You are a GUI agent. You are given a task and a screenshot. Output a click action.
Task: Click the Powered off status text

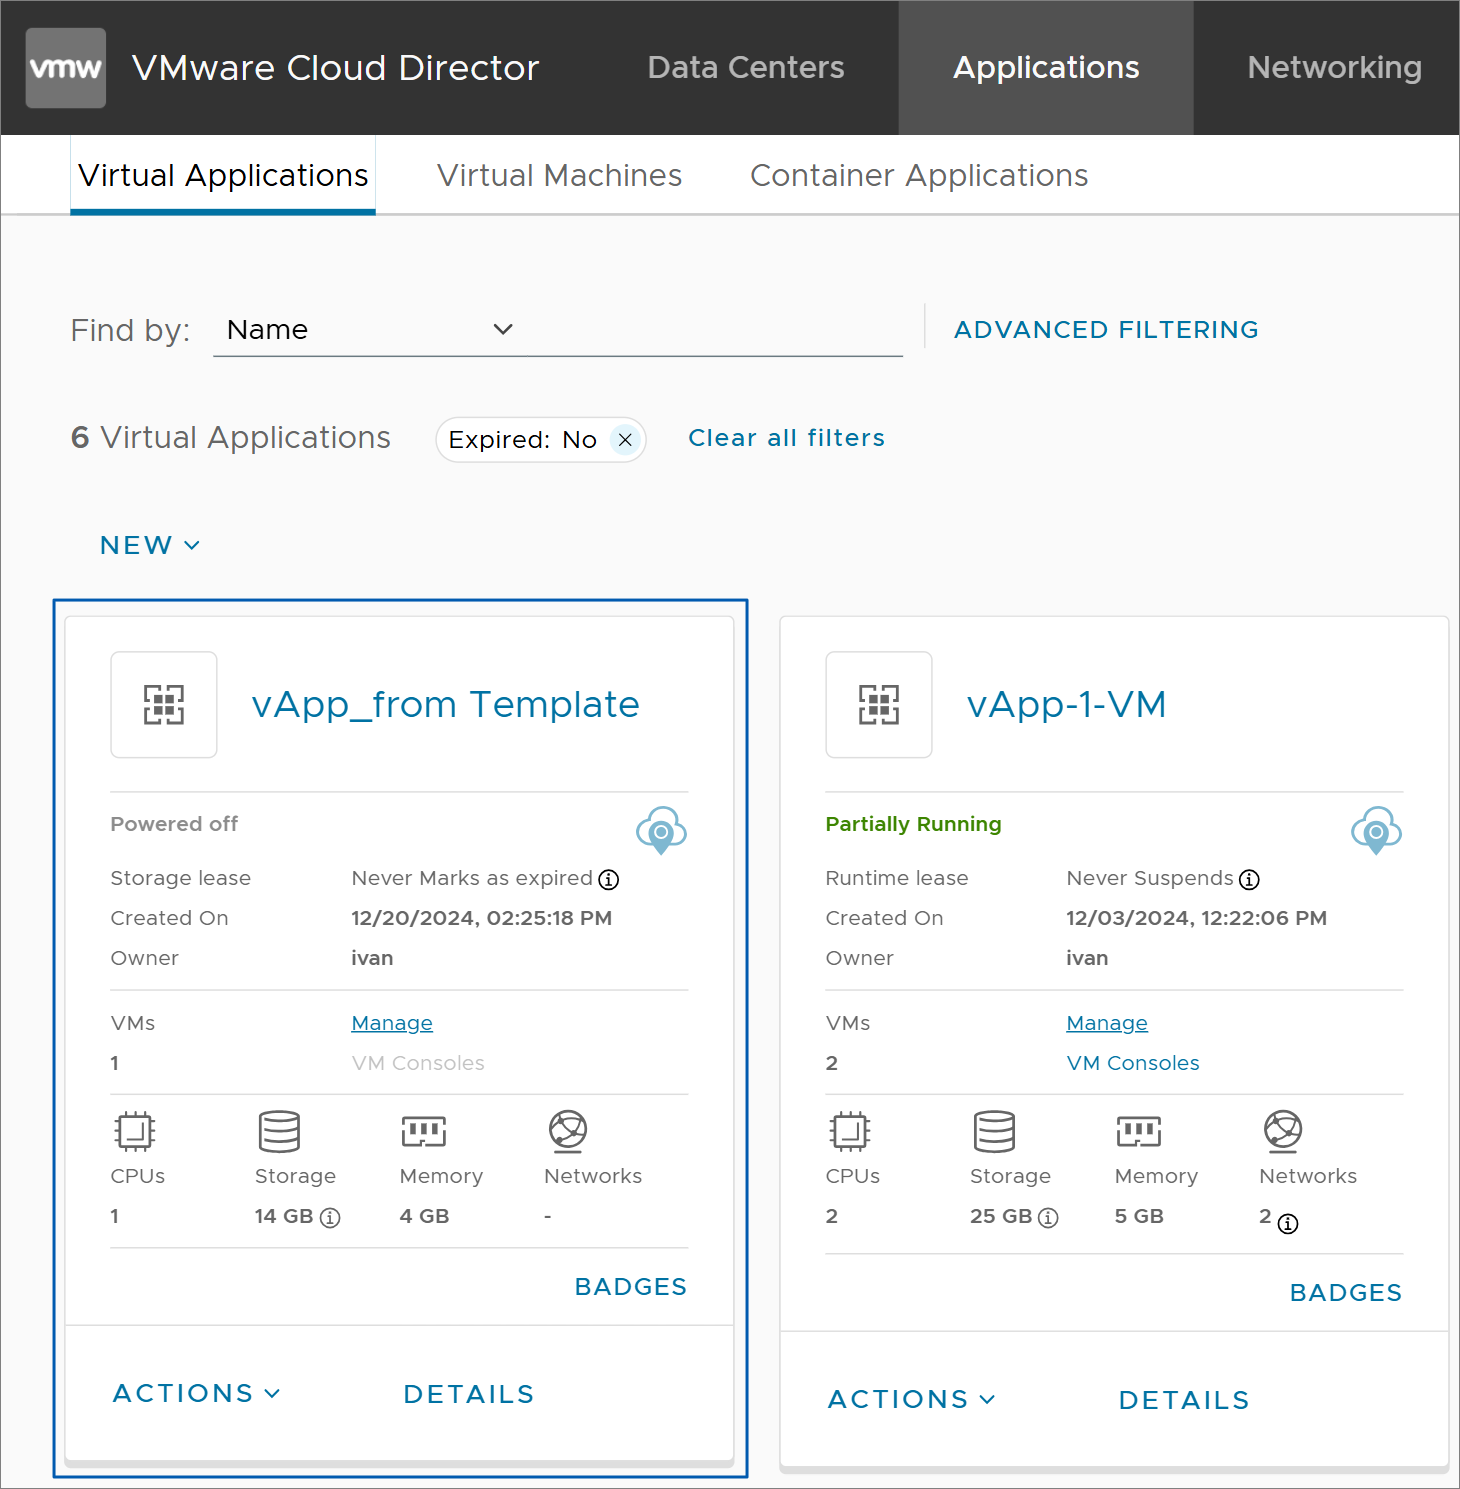pyautogui.click(x=174, y=824)
